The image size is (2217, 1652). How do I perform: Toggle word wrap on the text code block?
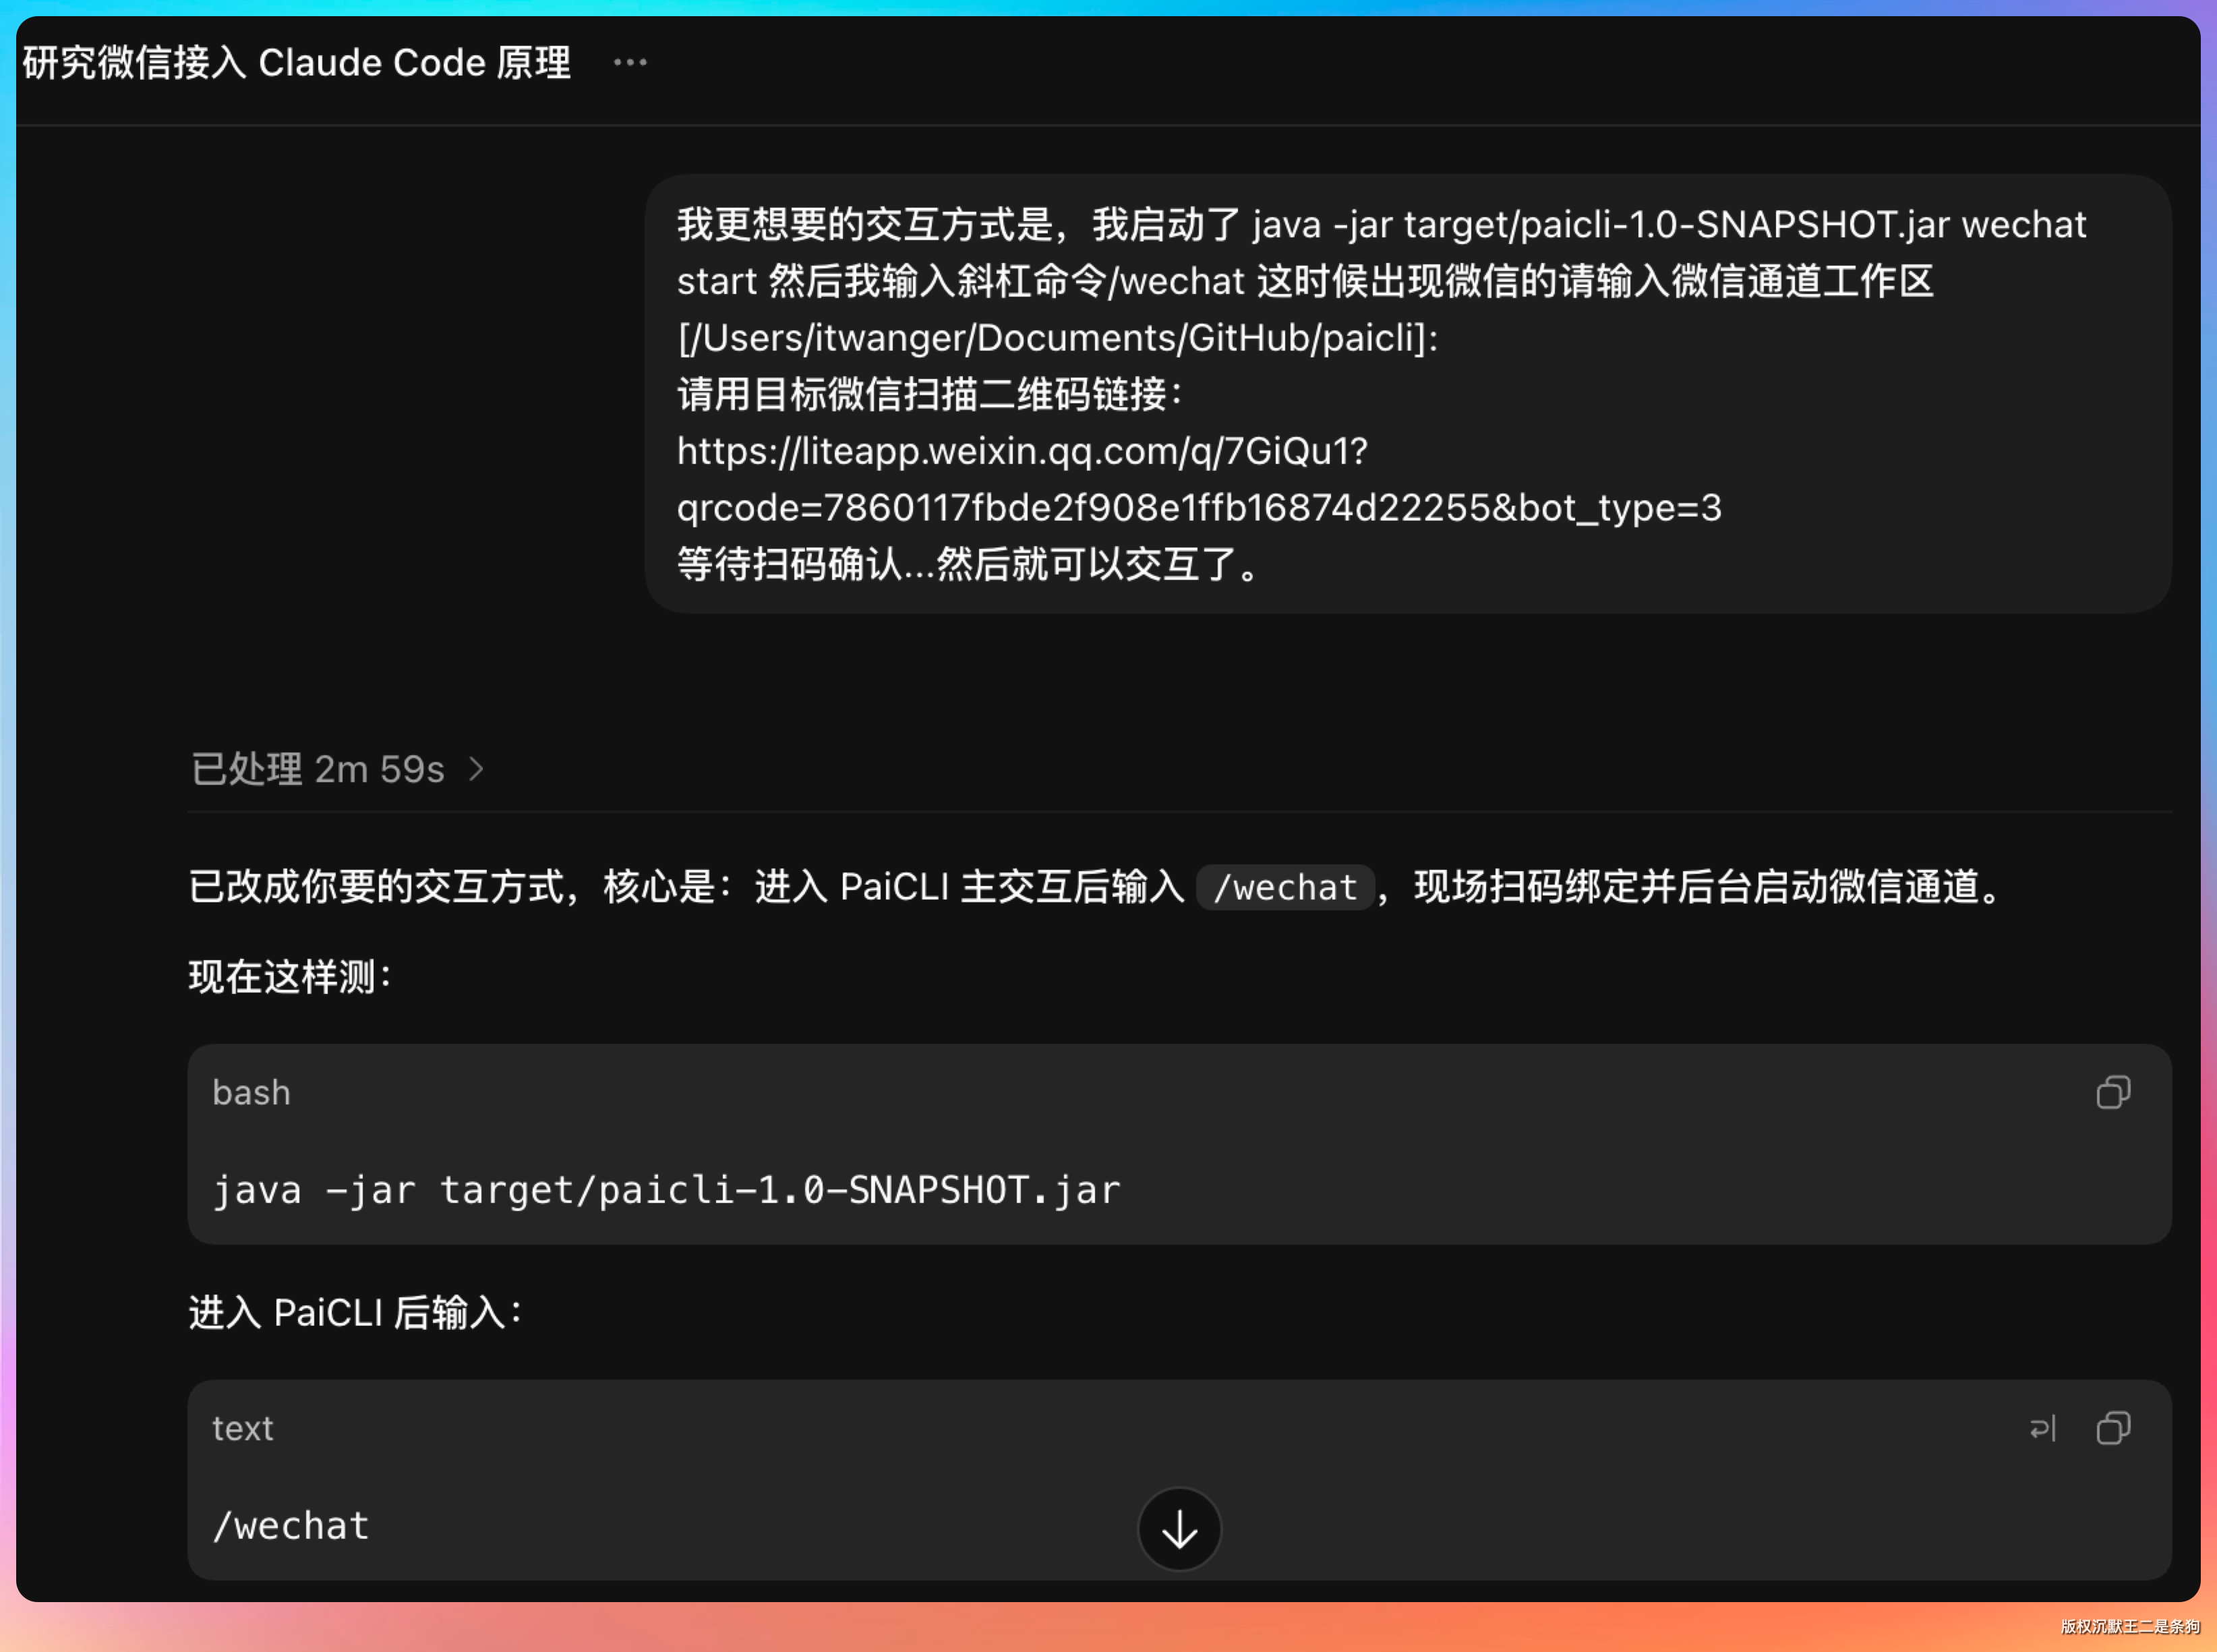[2043, 1428]
